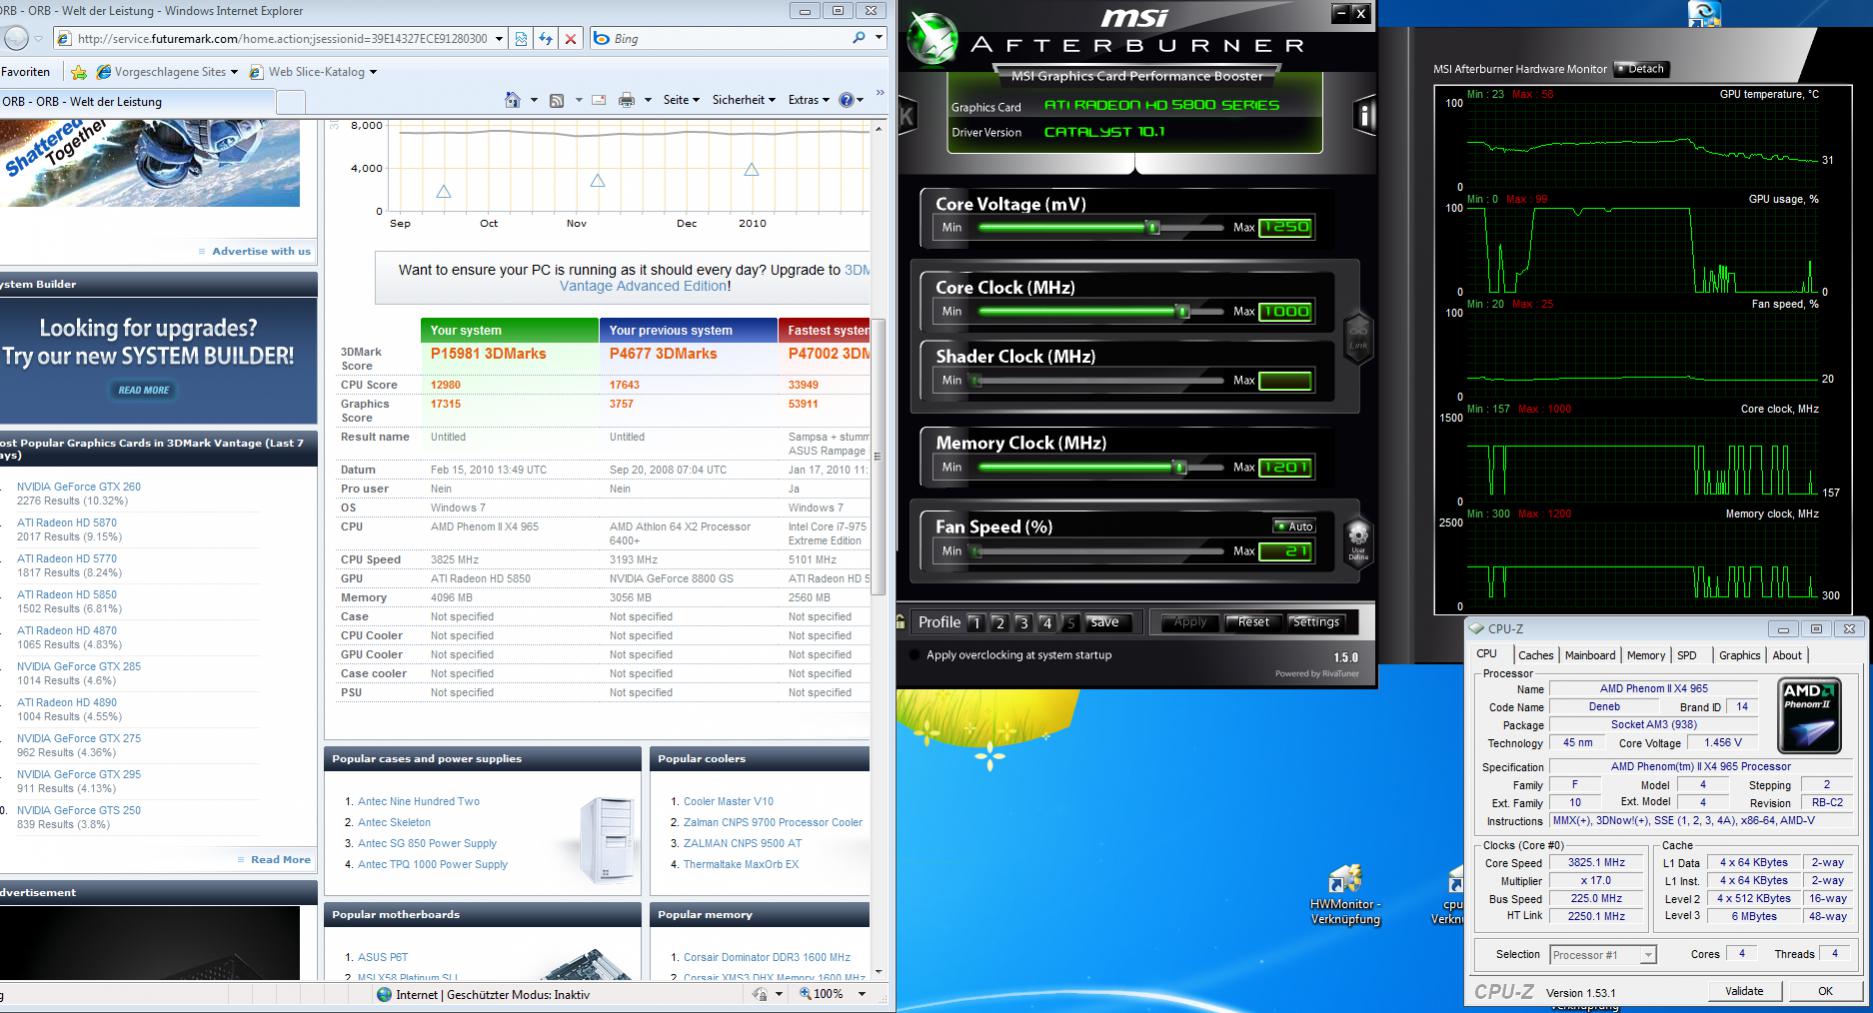
Task: Open the address bar URL history dropdown
Action: [499, 39]
